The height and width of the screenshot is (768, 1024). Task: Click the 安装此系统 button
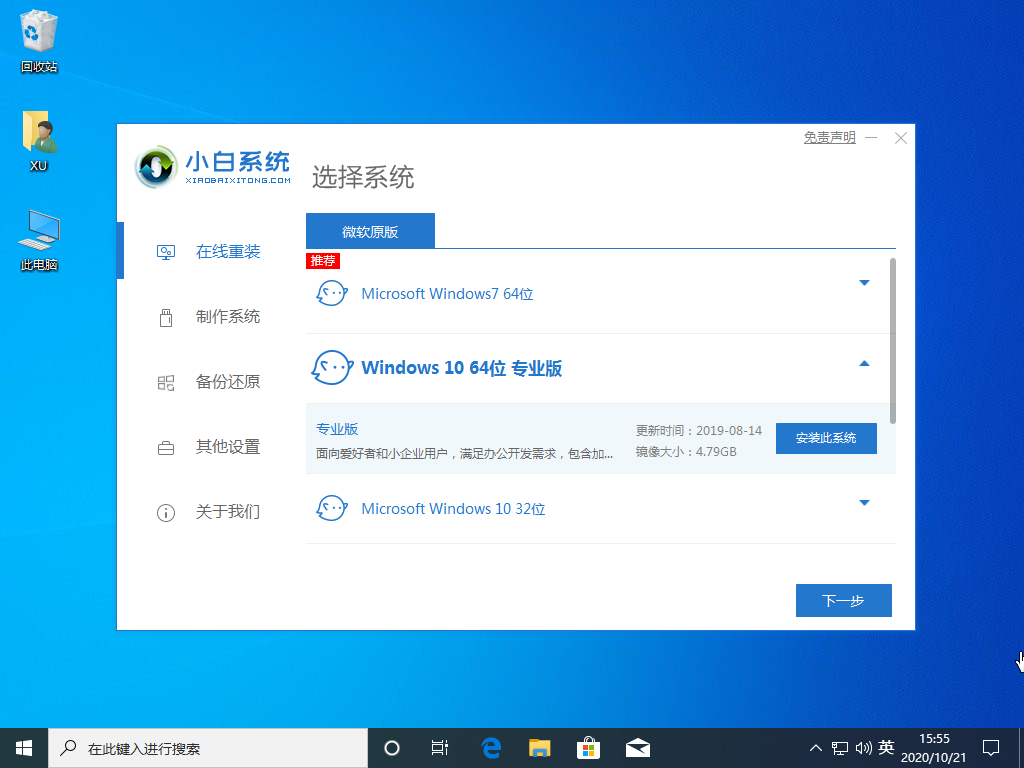pyautogui.click(x=826, y=438)
